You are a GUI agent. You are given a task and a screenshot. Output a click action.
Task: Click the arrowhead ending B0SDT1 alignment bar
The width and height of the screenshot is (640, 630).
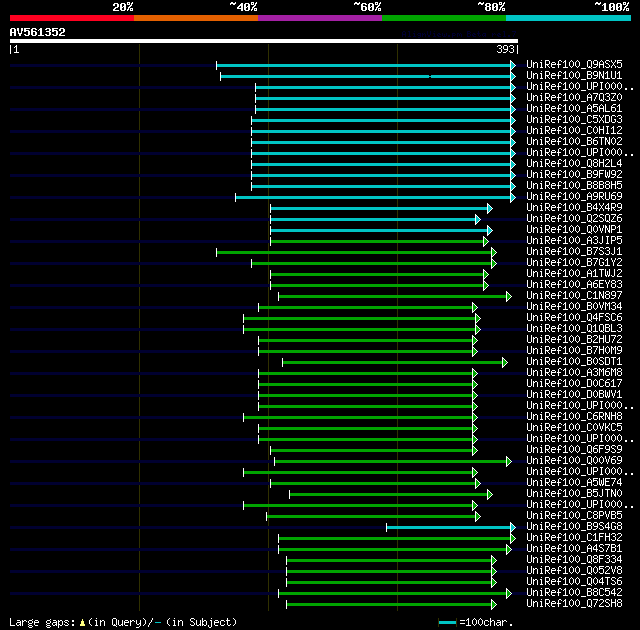[x=505, y=362]
